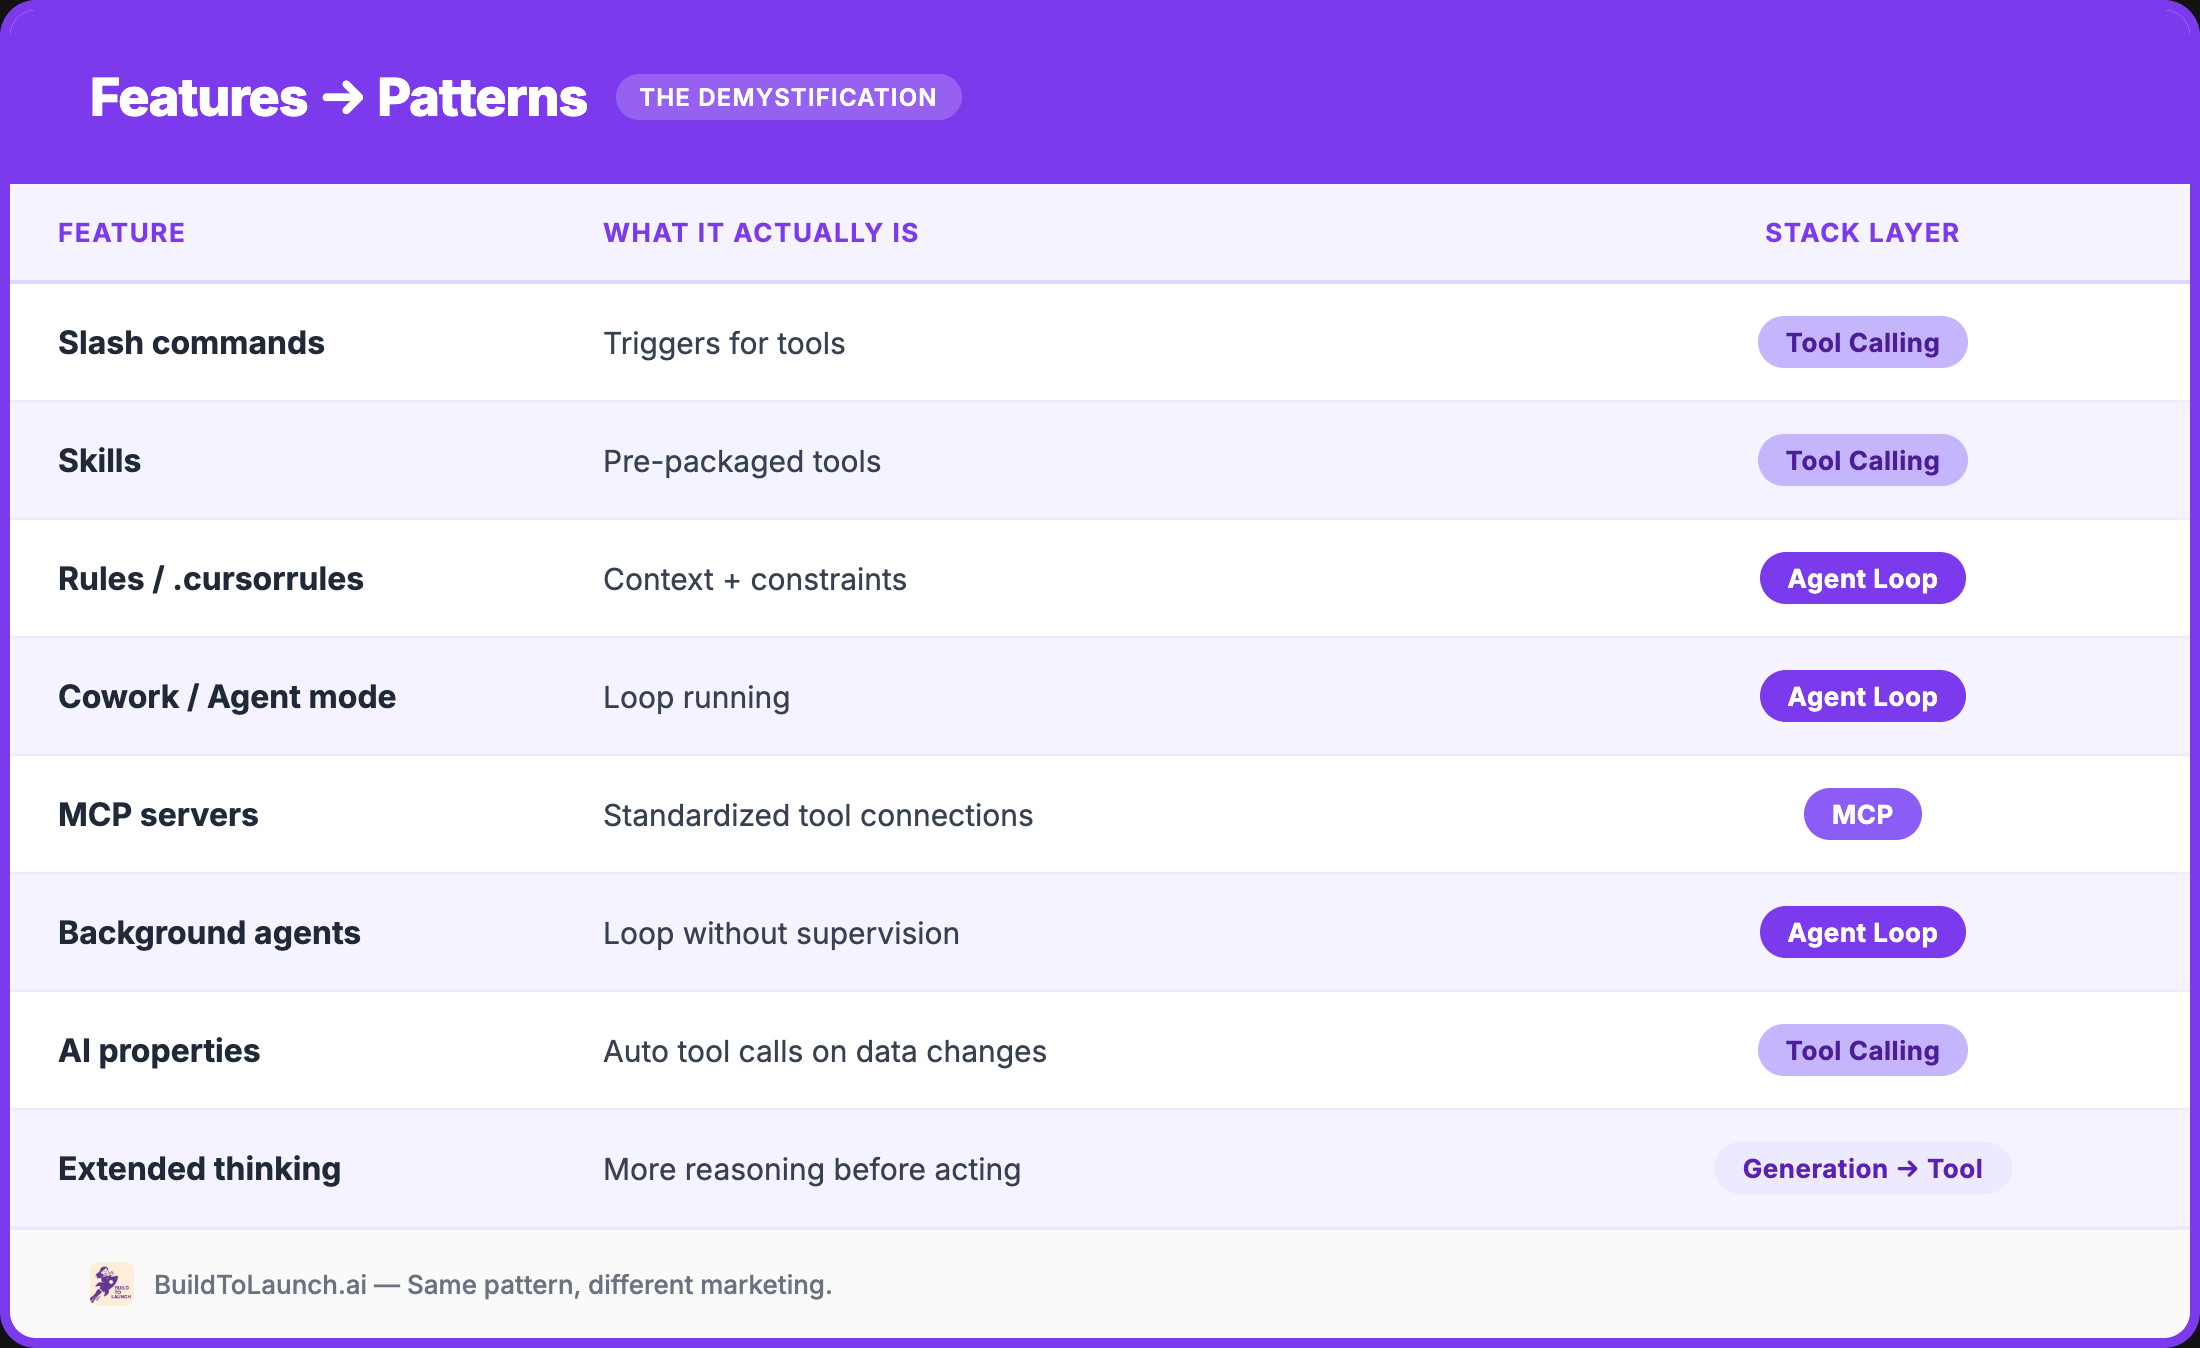The image size is (2200, 1348).
Task: Select Agent Loop badge in Cowork row
Action: pyautogui.click(x=1862, y=697)
